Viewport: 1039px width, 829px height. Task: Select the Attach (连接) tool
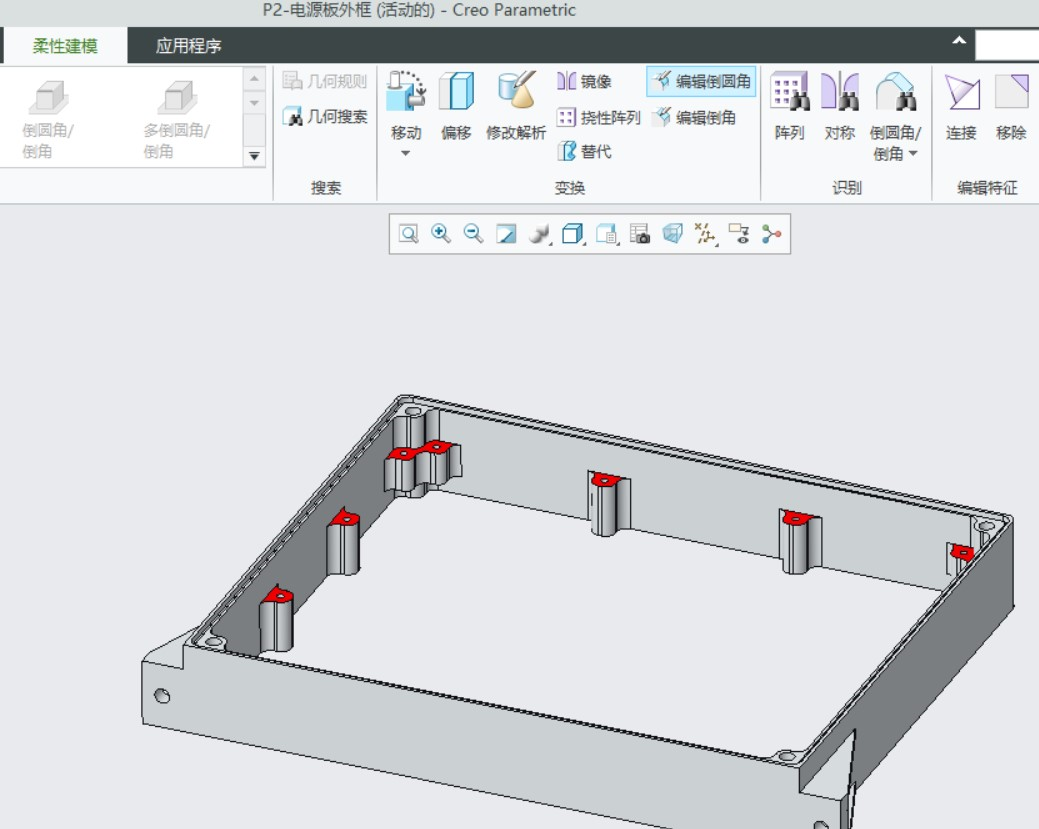[961, 105]
